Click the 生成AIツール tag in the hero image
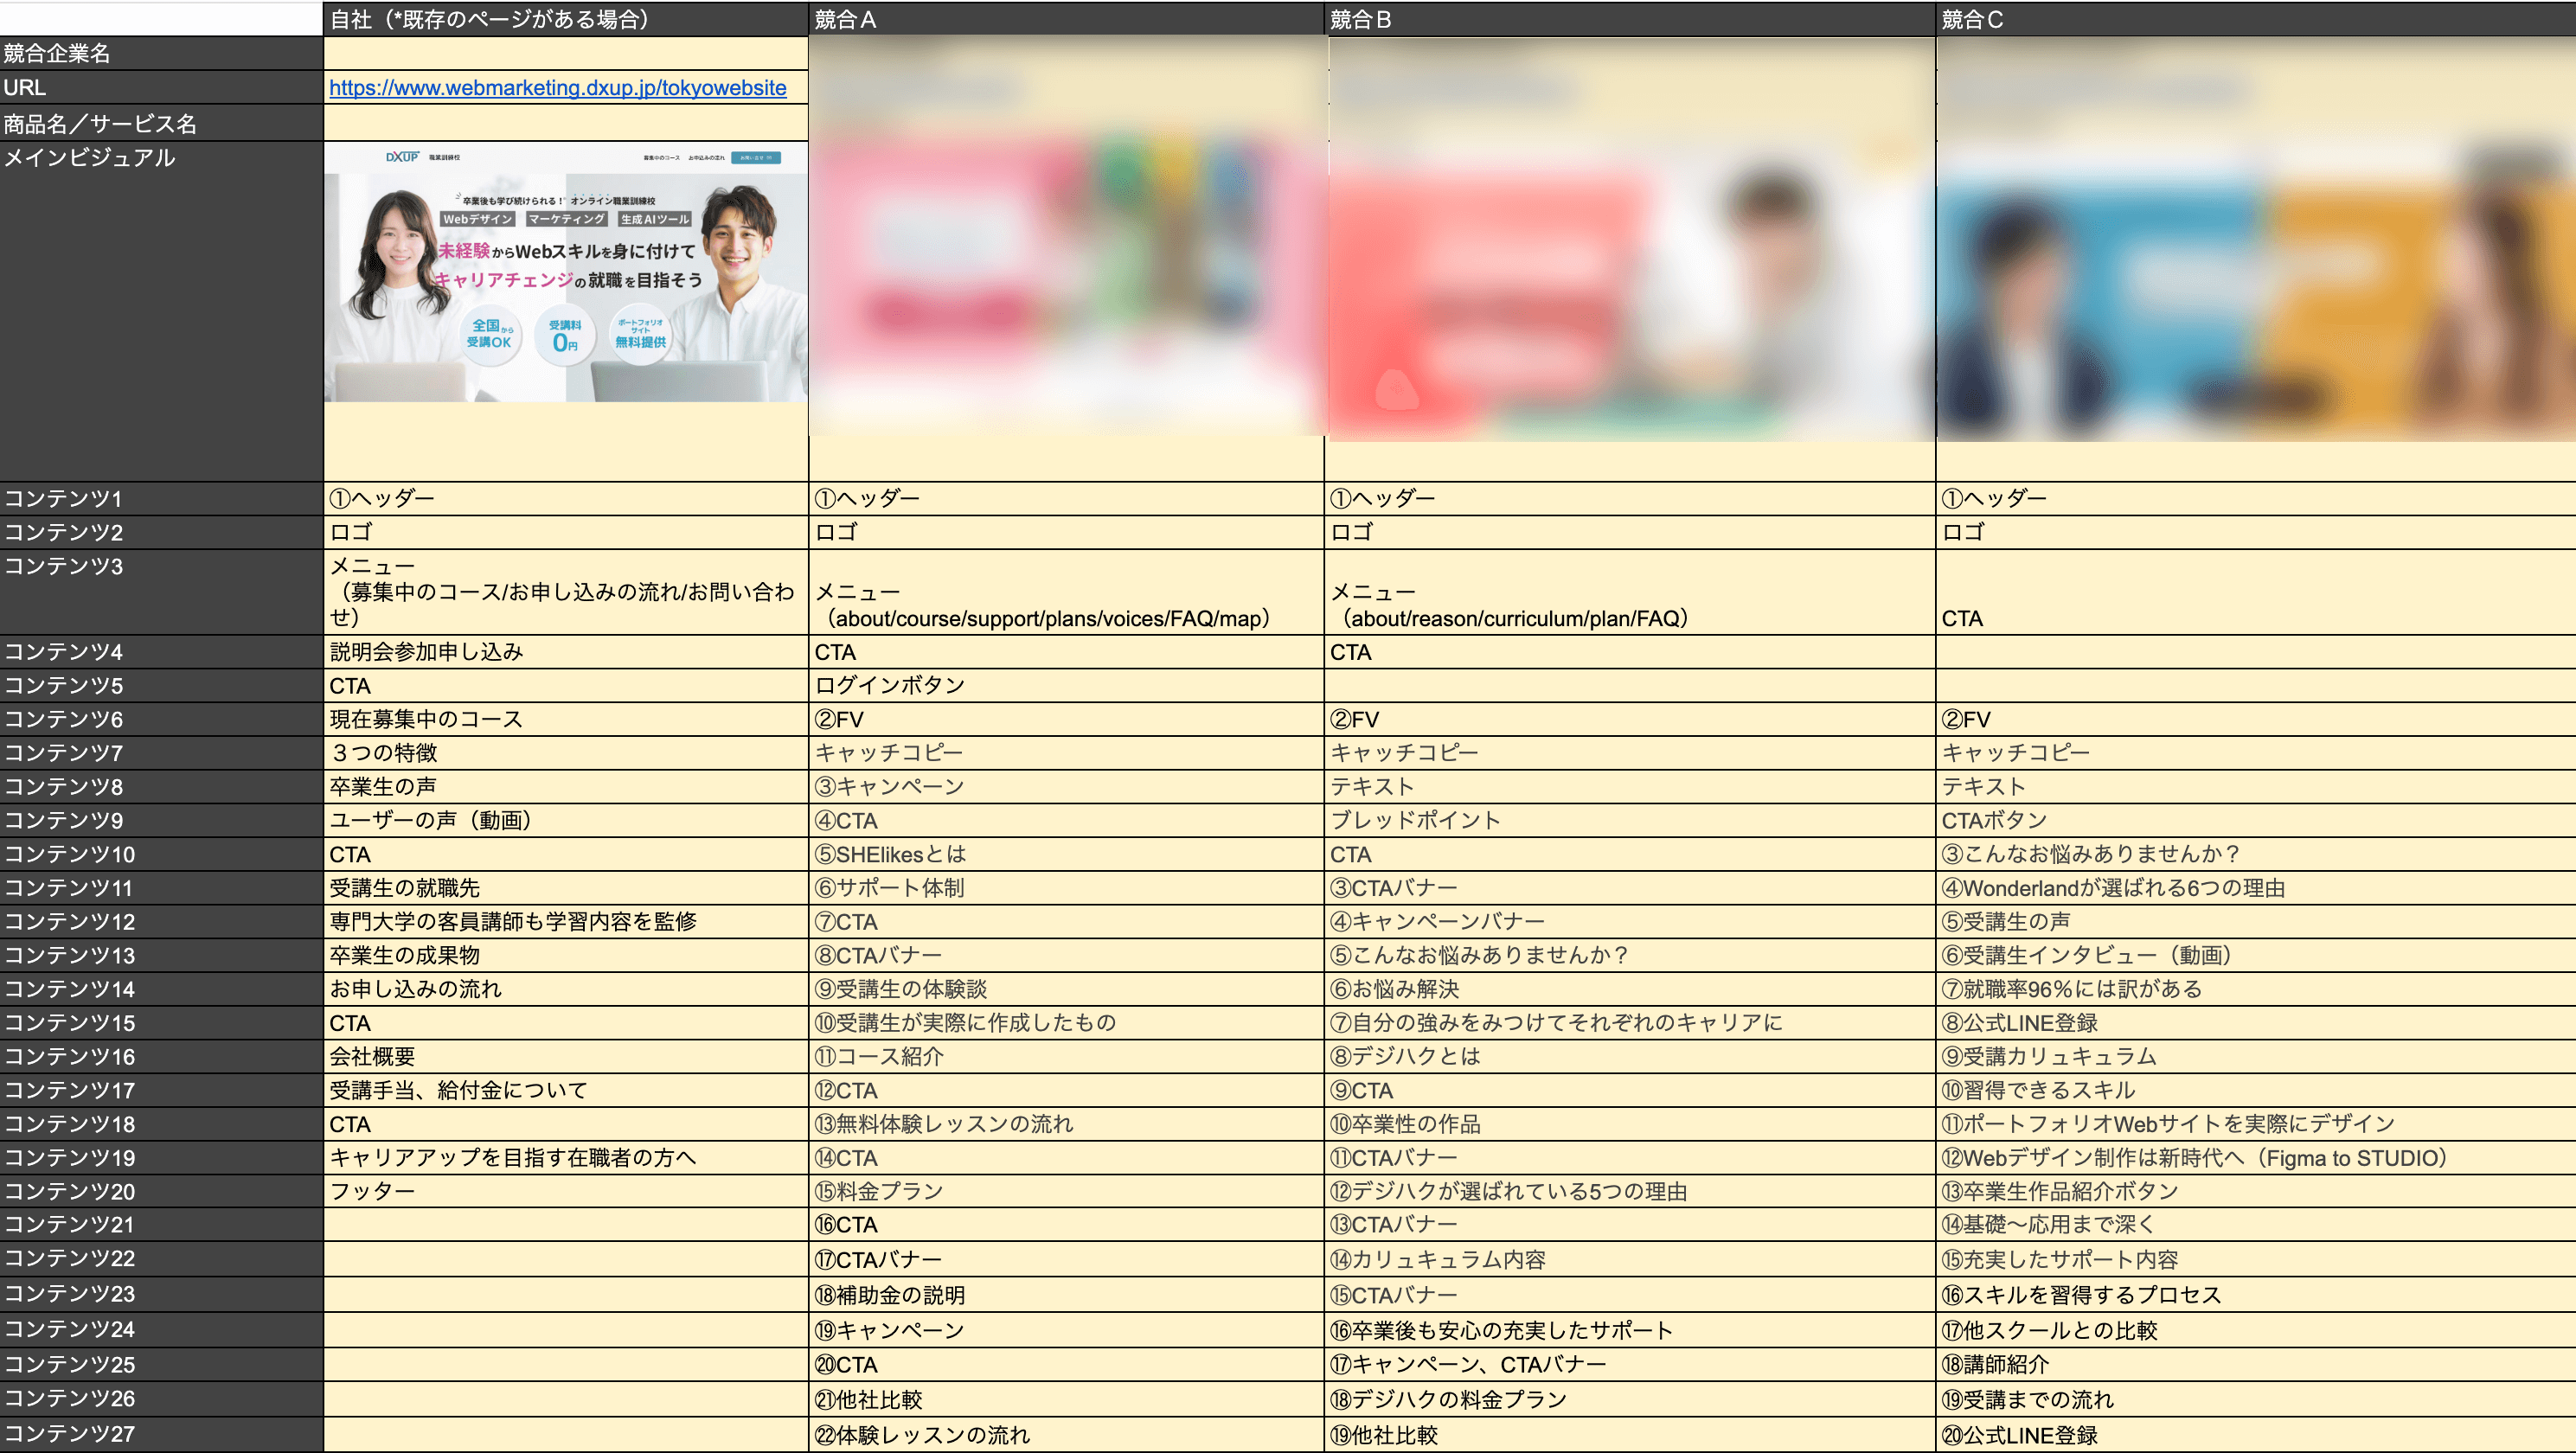 click(x=654, y=219)
